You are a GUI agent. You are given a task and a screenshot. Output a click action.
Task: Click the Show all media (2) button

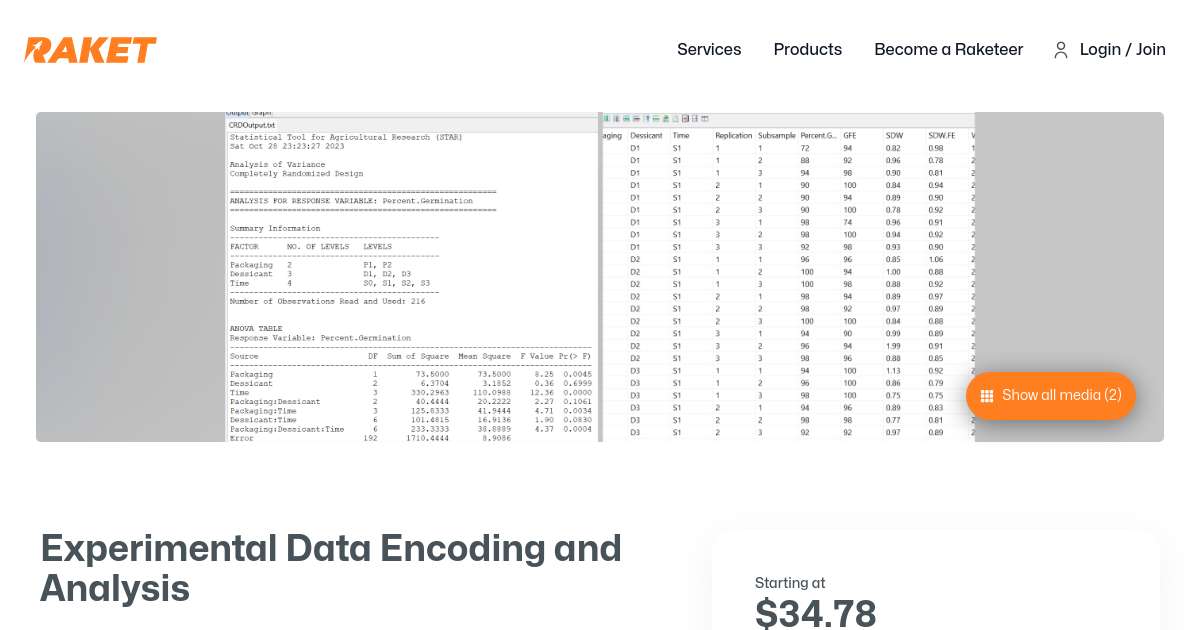tap(1050, 396)
